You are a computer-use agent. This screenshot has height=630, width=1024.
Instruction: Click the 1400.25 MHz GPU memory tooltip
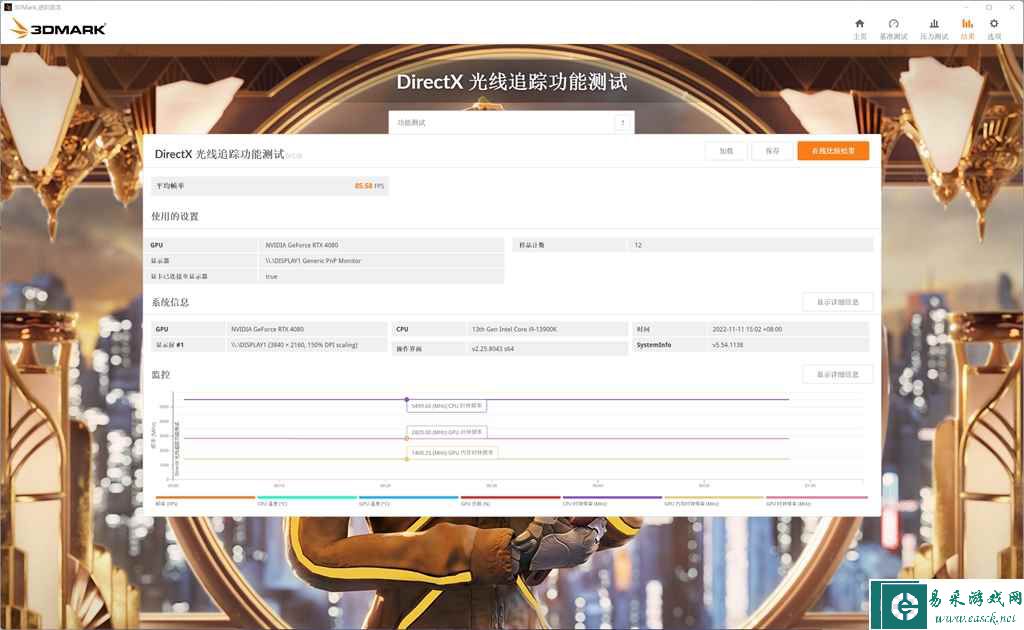[x=453, y=452]
